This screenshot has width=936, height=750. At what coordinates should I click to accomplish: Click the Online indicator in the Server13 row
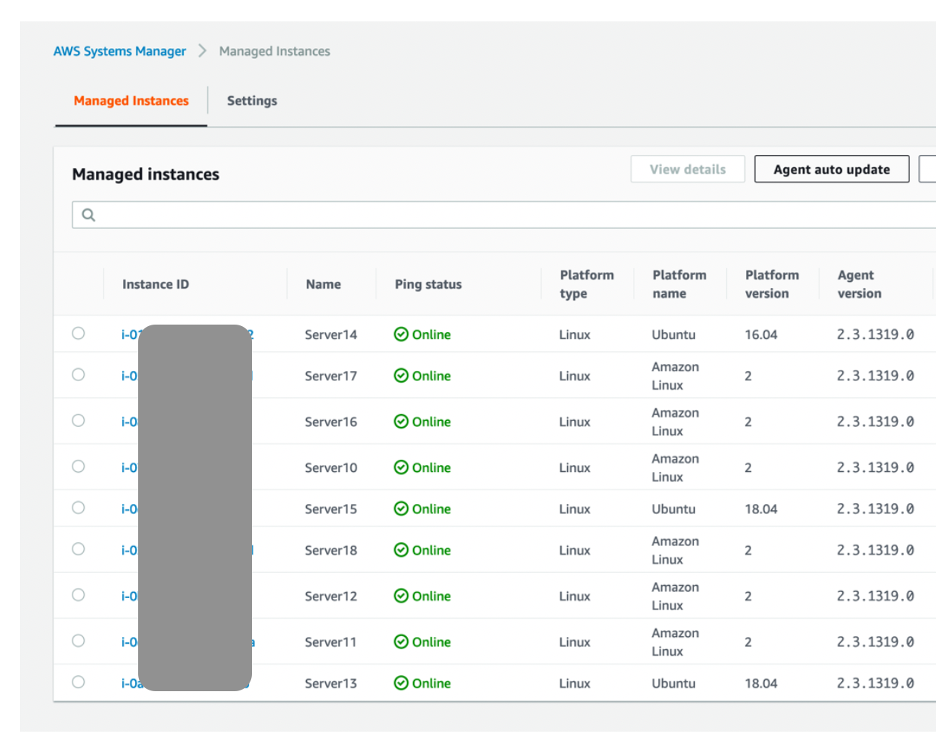402,683
